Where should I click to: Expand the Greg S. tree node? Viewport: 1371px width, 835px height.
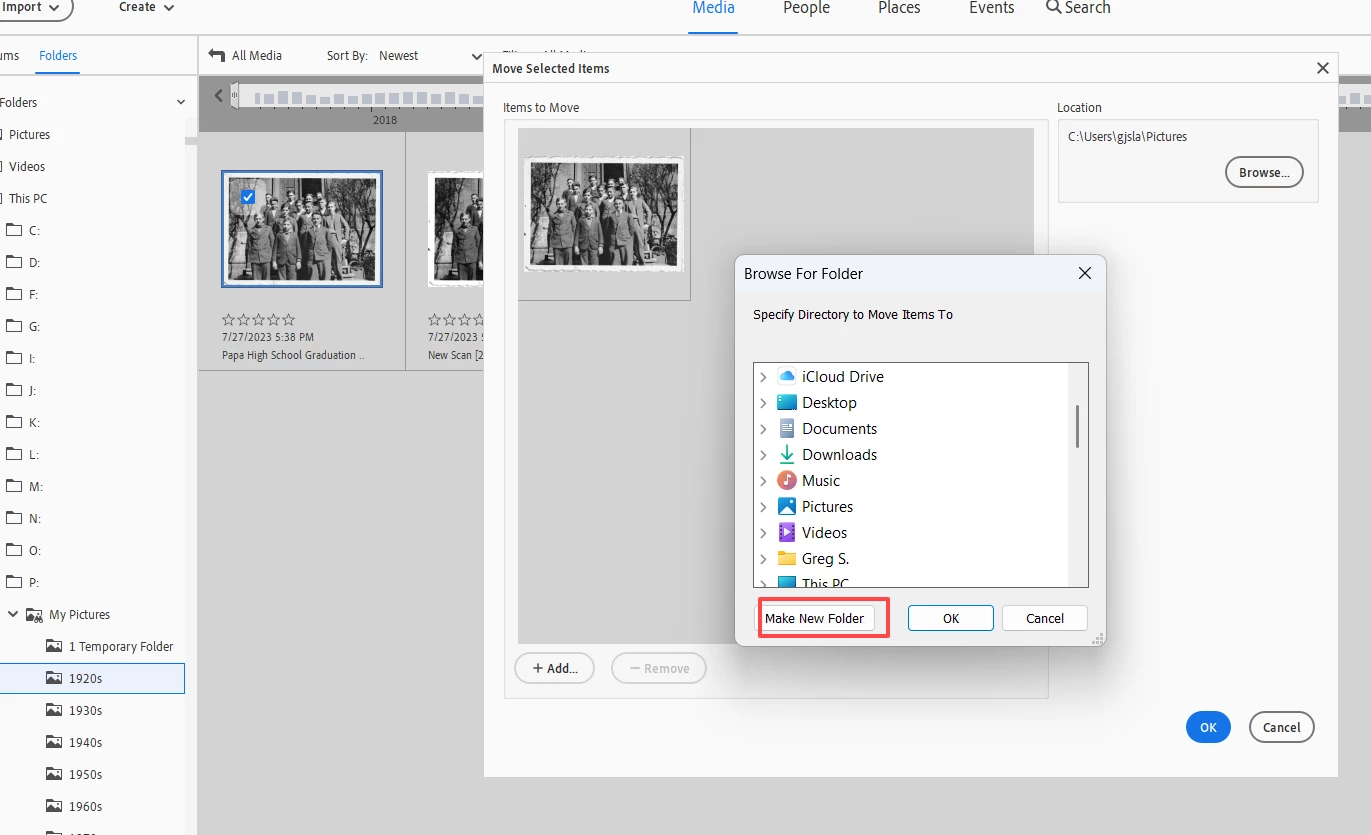click(763, 559)
